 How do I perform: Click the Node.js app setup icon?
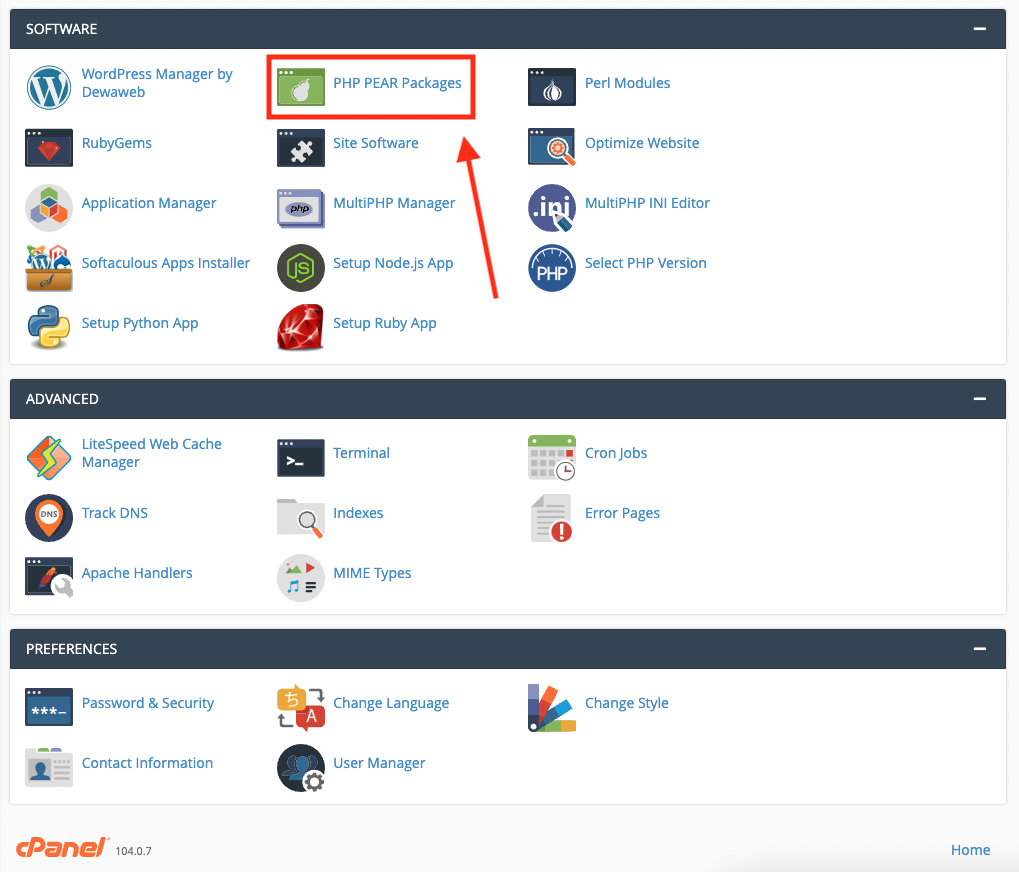tap(301, 268)
